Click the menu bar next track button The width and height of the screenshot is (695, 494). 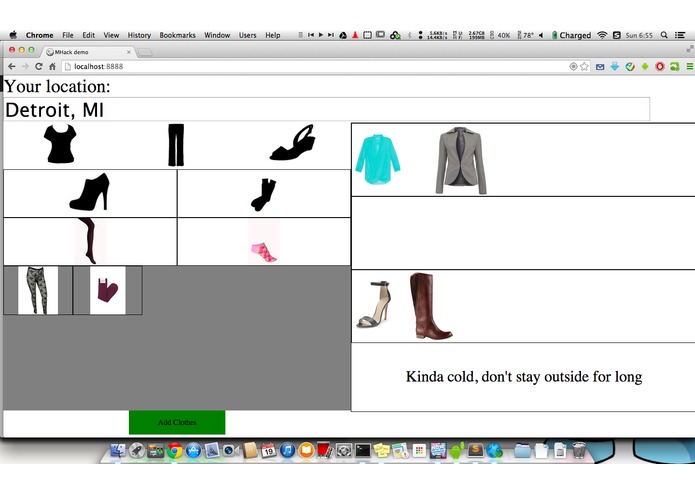(331, 35)
